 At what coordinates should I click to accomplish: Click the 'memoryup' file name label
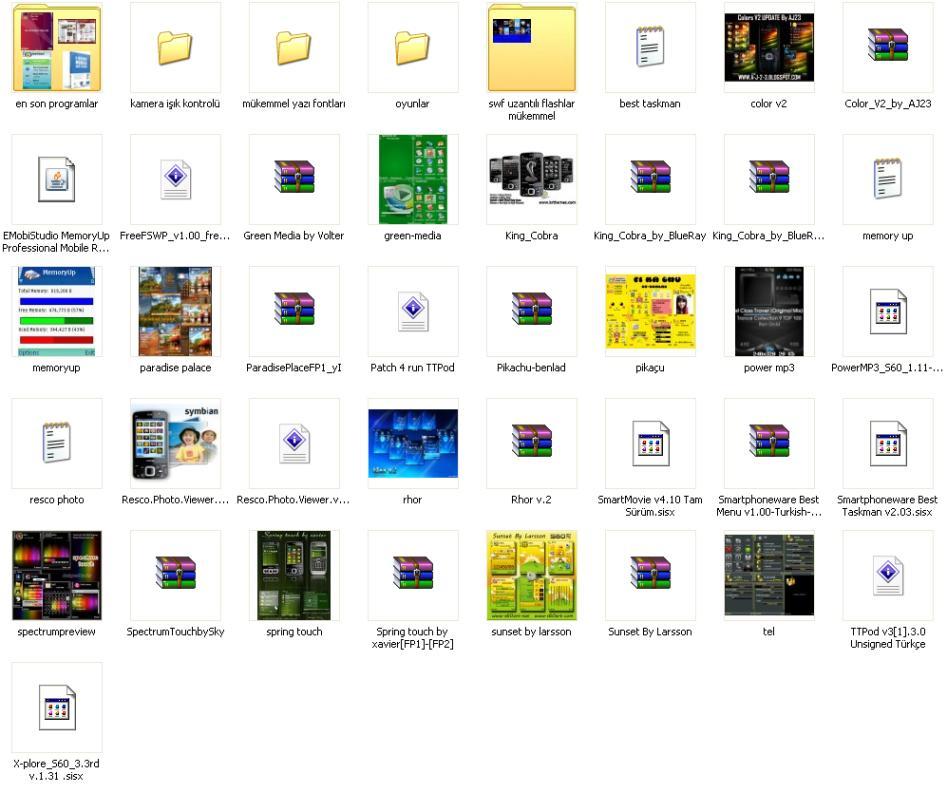57,368
